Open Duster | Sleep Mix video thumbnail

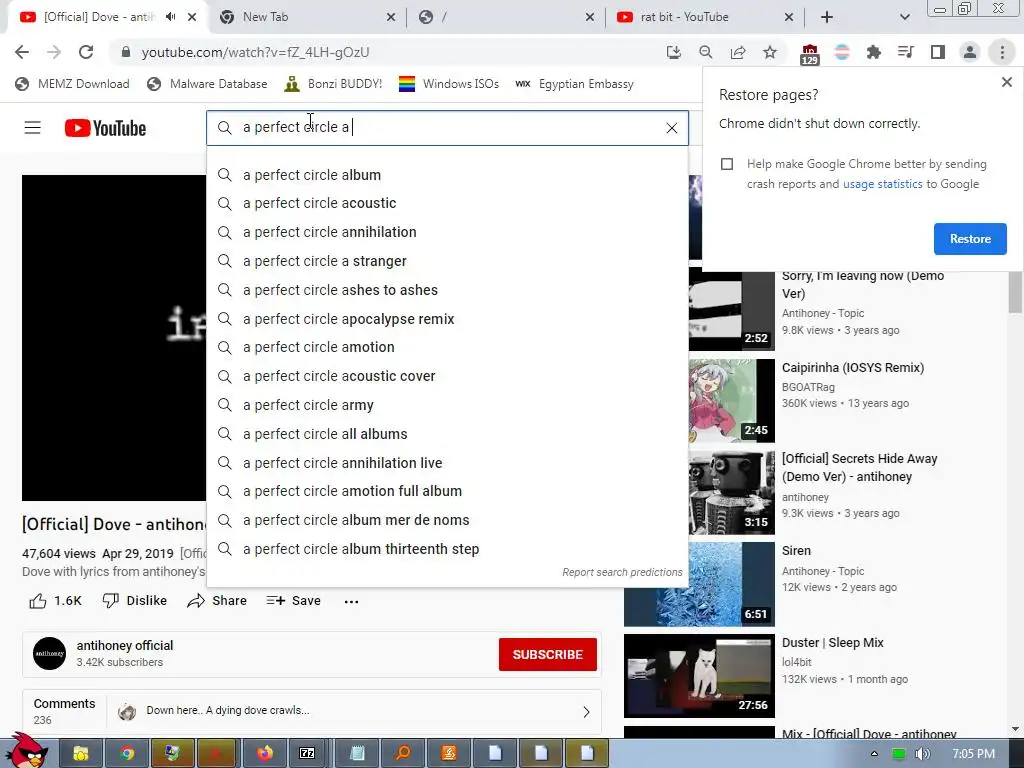pyautogui.click(x=699, y=676)
